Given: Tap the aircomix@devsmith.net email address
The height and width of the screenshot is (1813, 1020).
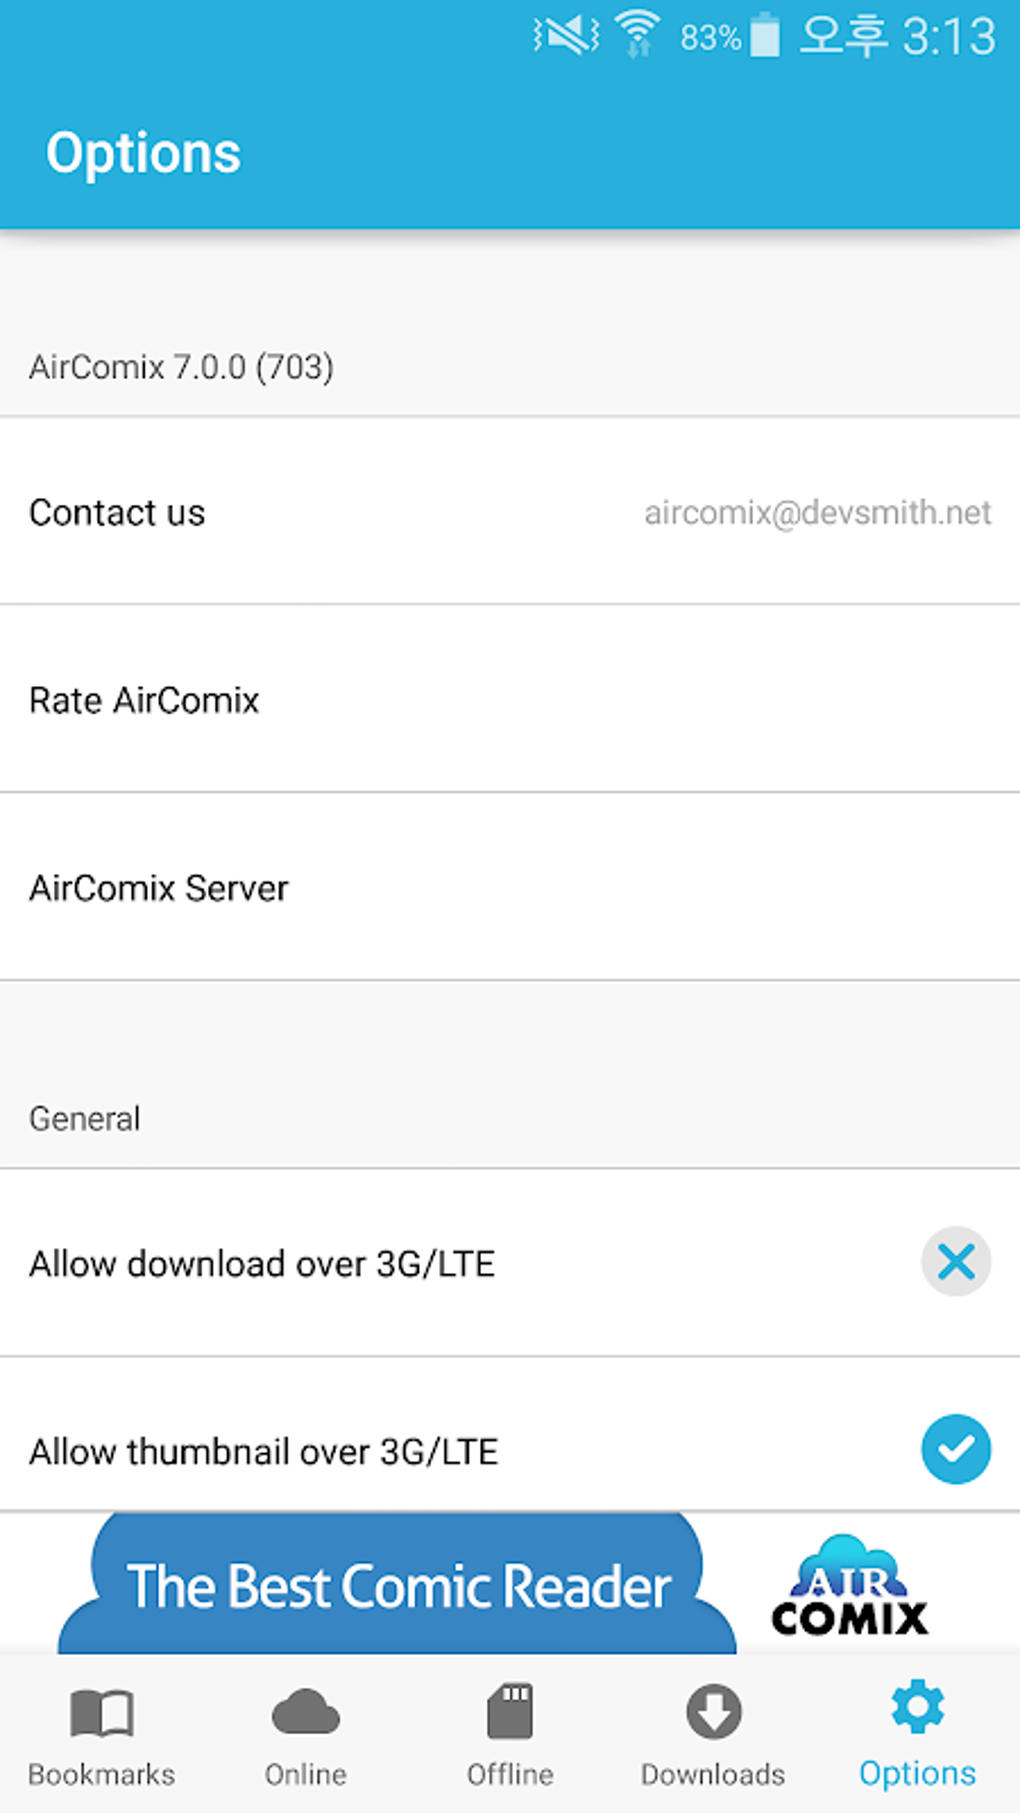Looking at the screenshot, I should pyautogui.click(x=817, y=513).
